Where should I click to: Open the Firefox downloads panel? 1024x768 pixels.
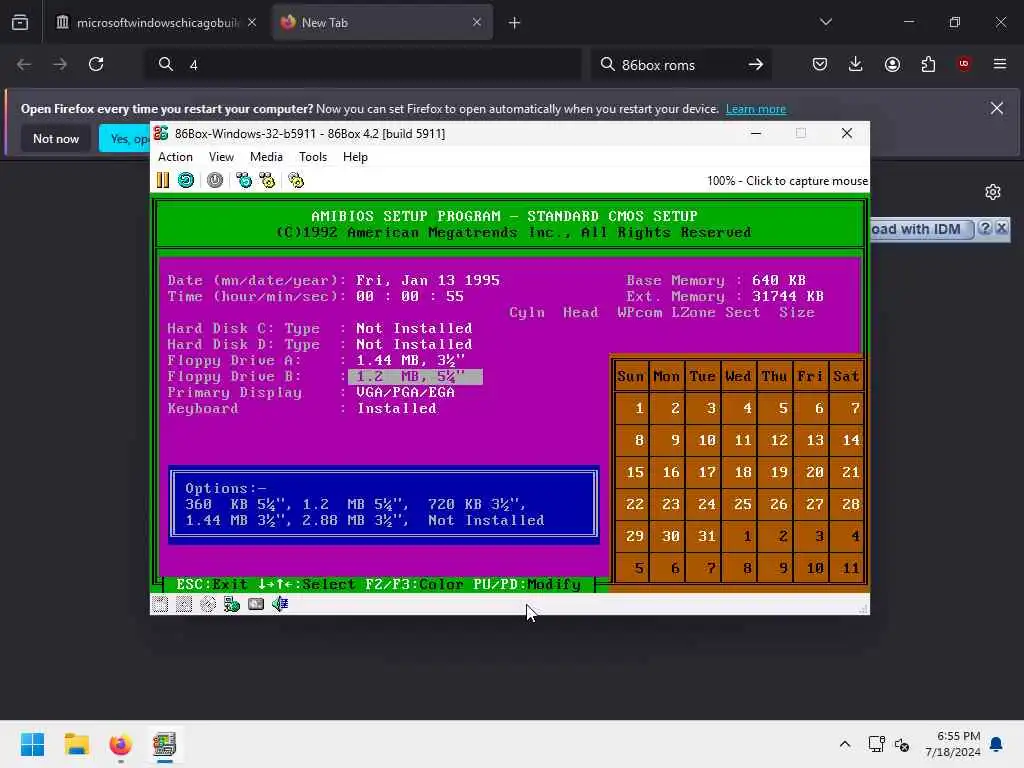pyautogui.click(x=856, y=64)
